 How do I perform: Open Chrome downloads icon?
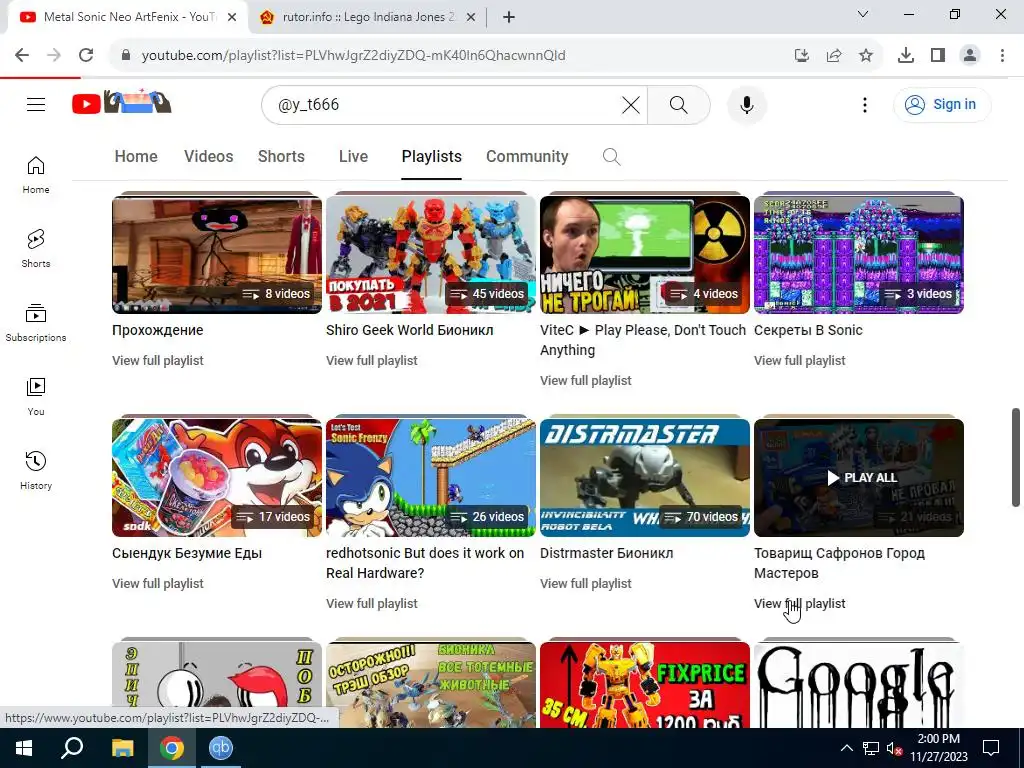tap(906, 56)
